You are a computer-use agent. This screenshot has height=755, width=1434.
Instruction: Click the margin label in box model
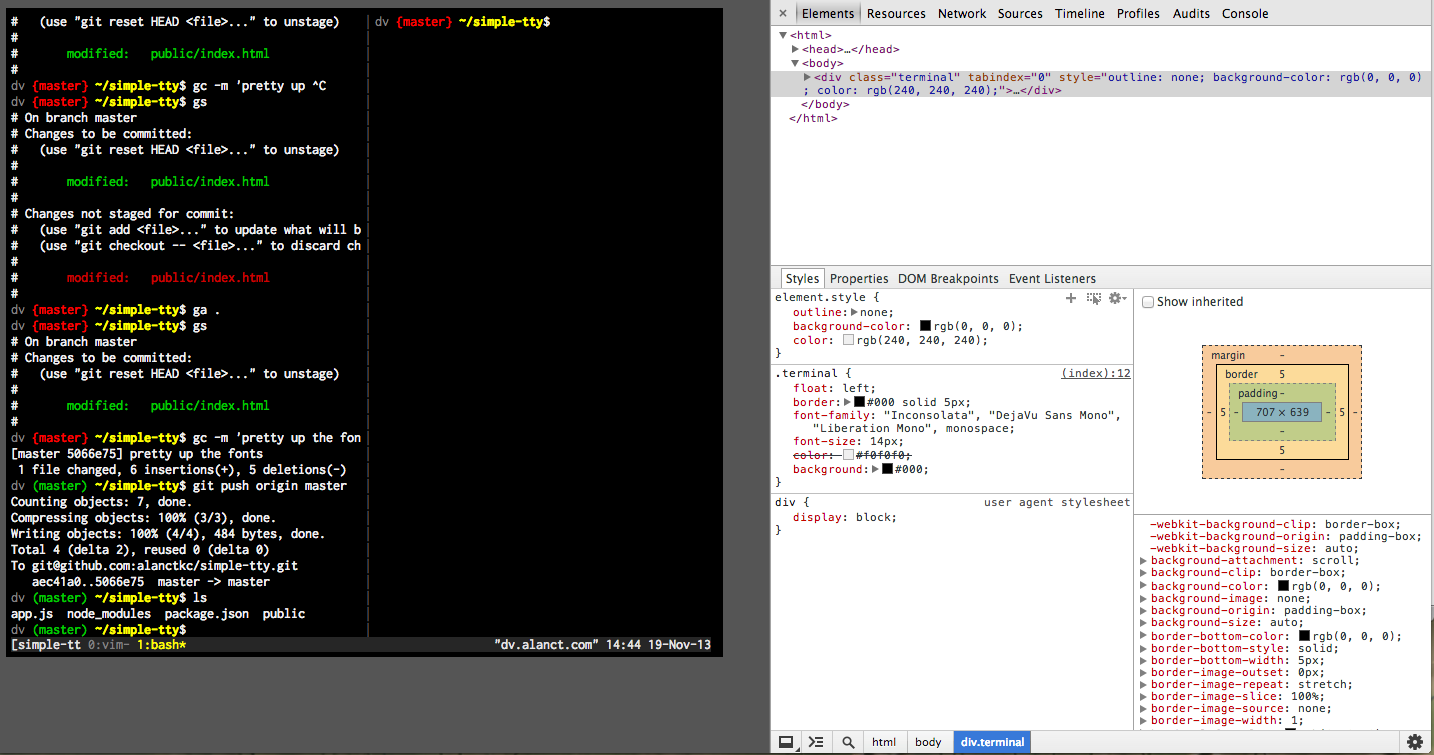pos(1228,355)
